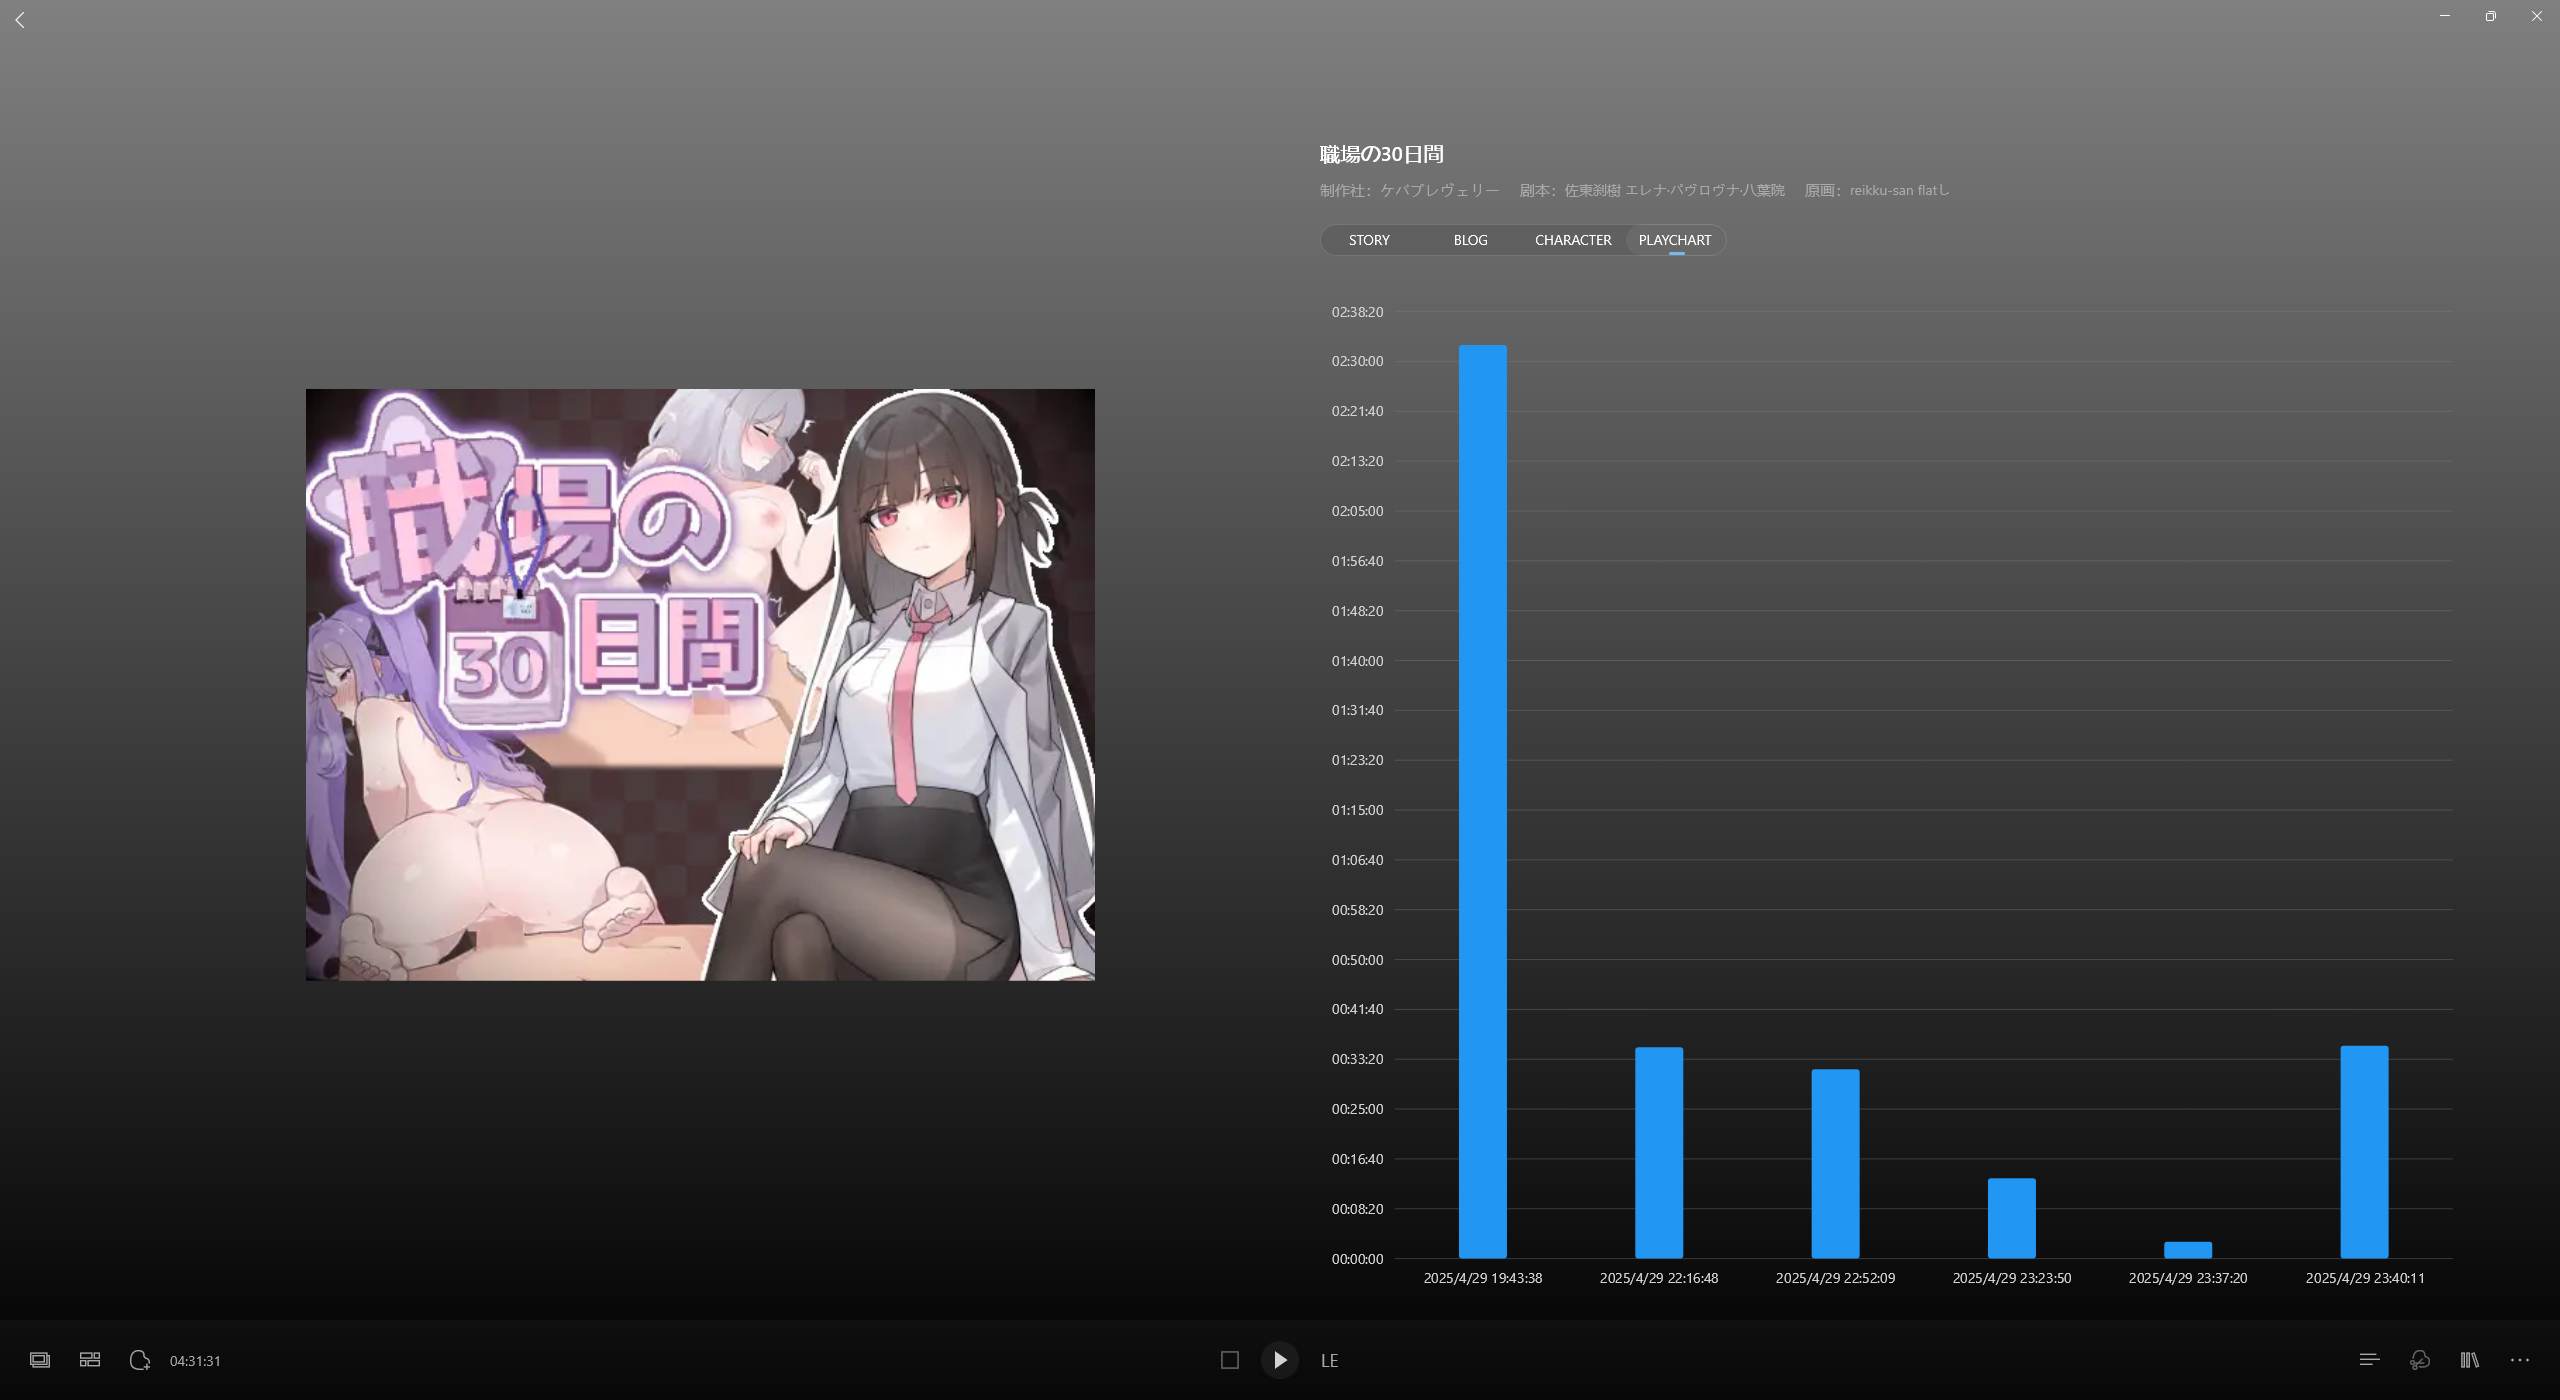Click the total playtime 04:31:31
Viewport: 2560px width, 1400px height.
[x=195, y=1361]
